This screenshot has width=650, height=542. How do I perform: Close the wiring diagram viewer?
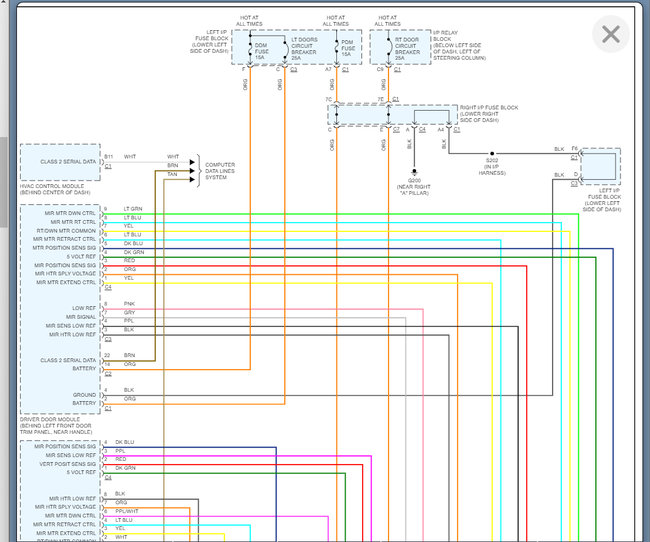point(611,34)
